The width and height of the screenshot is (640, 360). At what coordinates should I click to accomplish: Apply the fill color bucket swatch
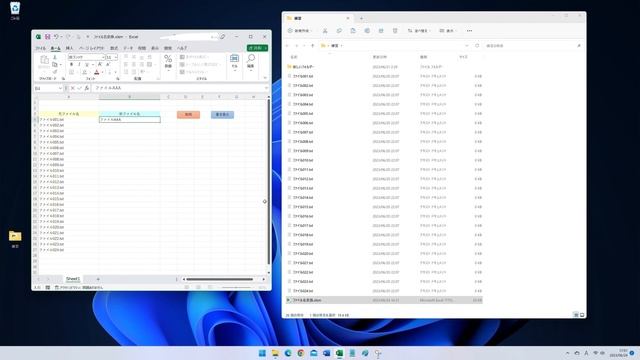click(x=84, y=72)
